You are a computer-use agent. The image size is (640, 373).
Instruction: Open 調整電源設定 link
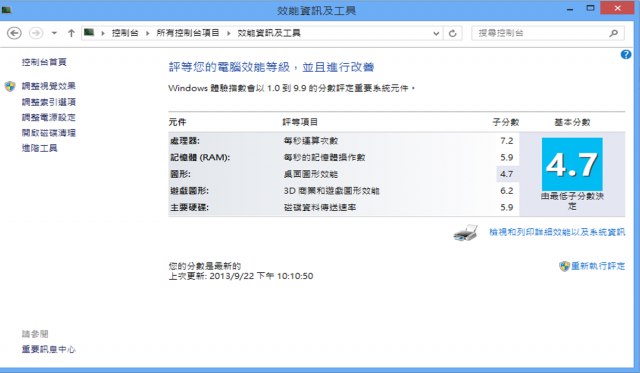click(x=49, y=118)
